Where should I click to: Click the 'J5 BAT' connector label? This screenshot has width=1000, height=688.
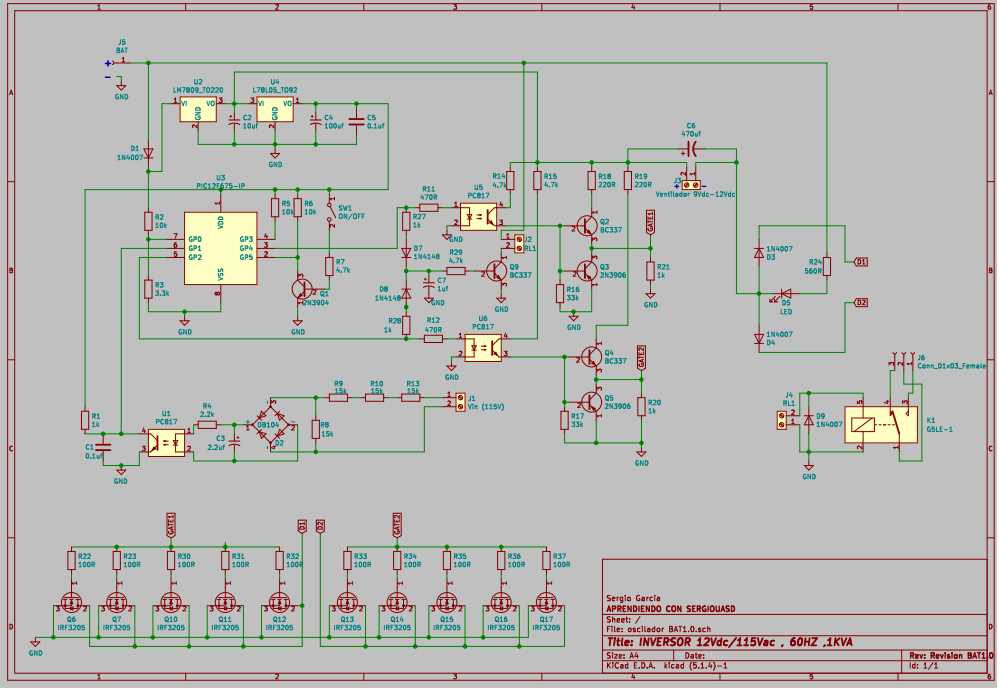click(x=122, y=46)
